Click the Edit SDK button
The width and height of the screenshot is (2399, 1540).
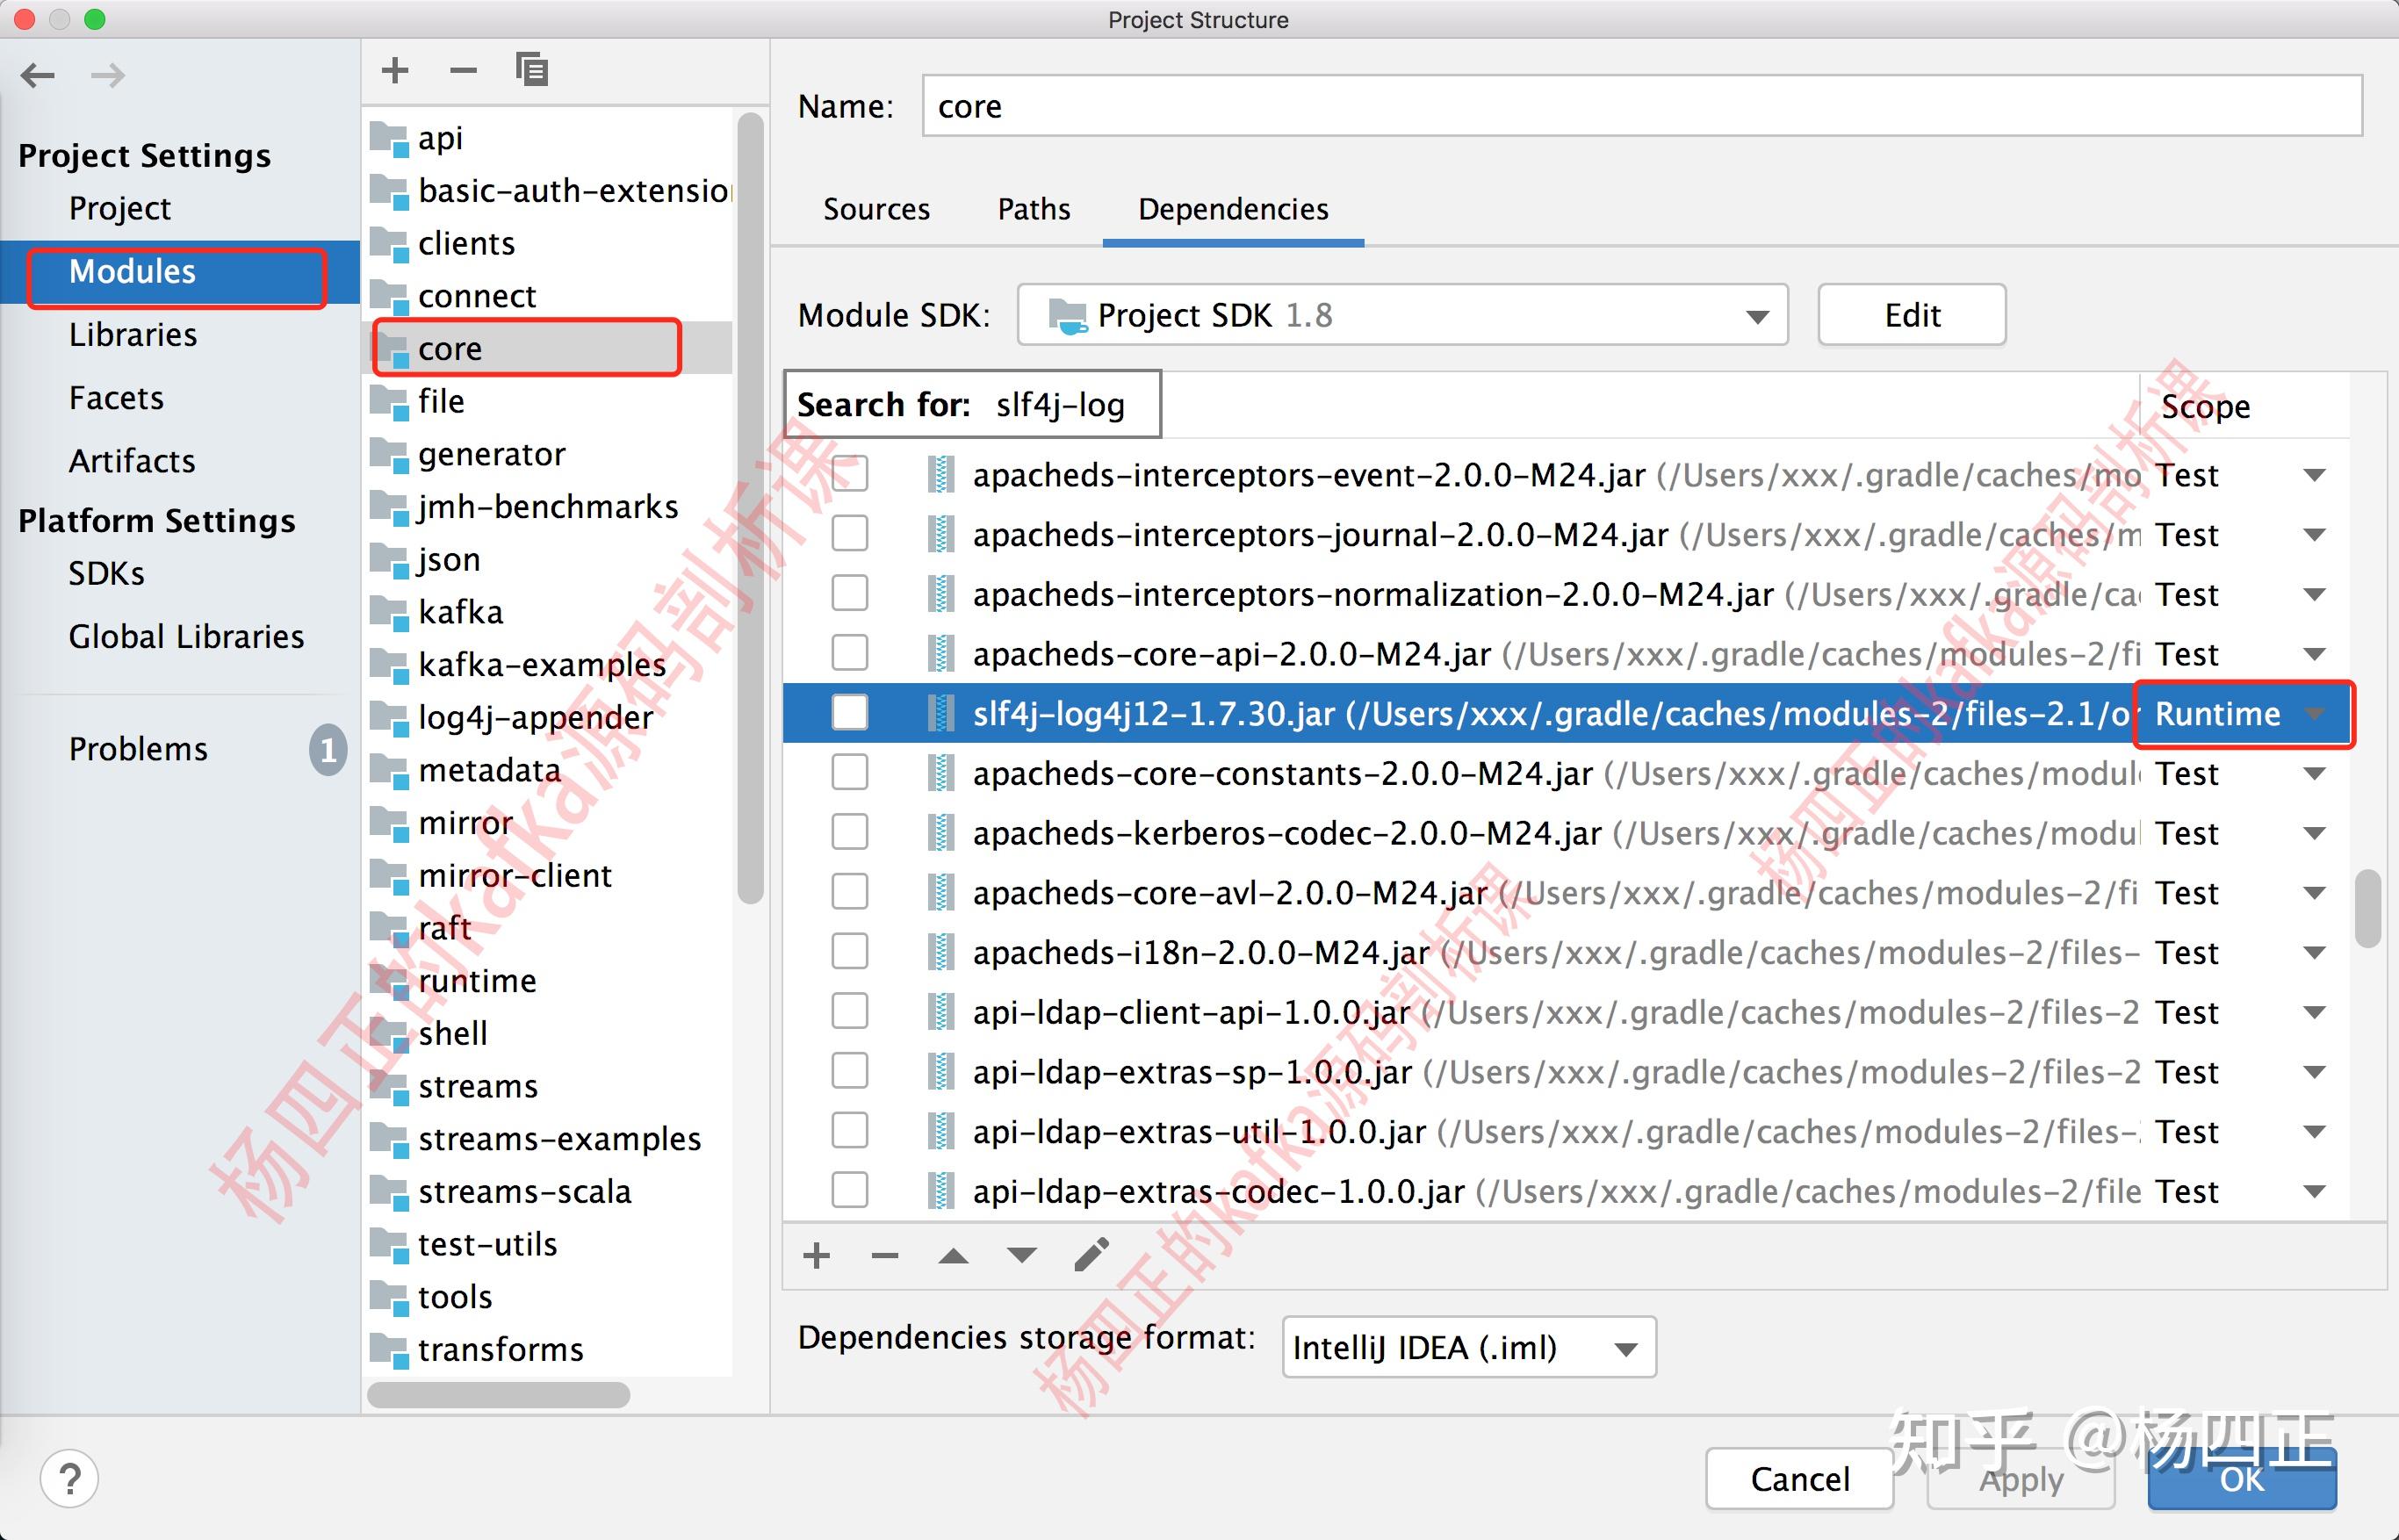[1912, 315]
